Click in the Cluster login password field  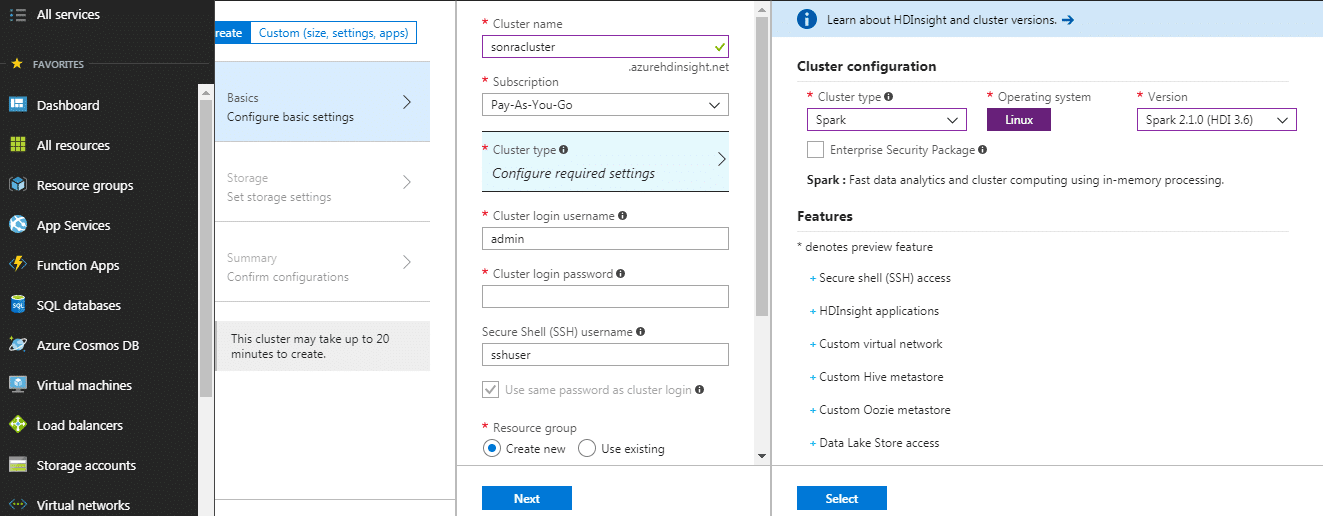pyautogui.click(x=605, y=296)
